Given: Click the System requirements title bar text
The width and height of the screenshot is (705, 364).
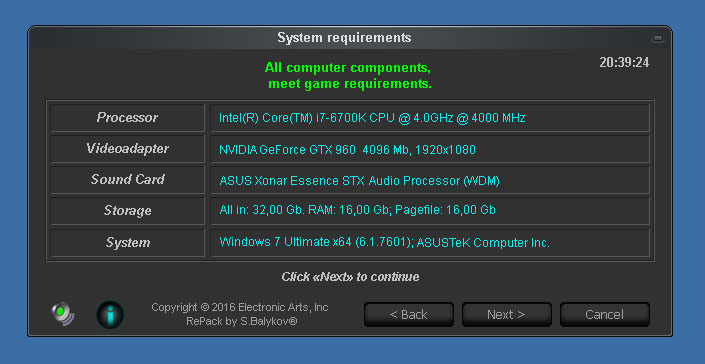Looking at the screenshot, I should [344, 38].
